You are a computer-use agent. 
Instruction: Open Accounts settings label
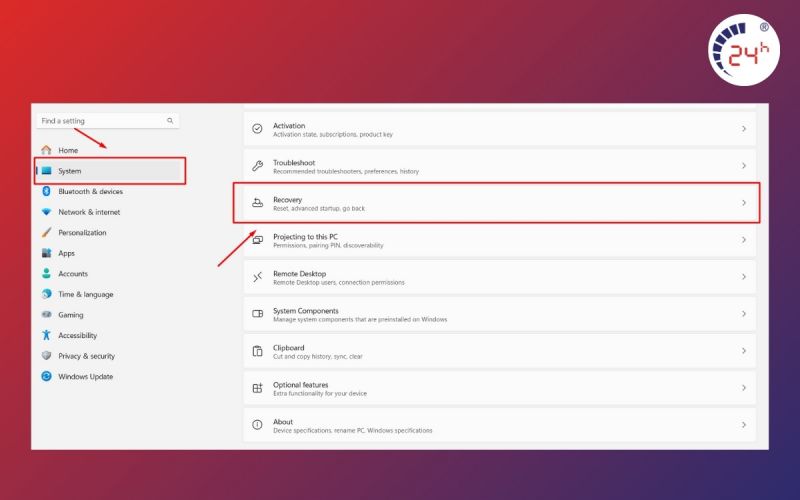[x=73, y=273]
